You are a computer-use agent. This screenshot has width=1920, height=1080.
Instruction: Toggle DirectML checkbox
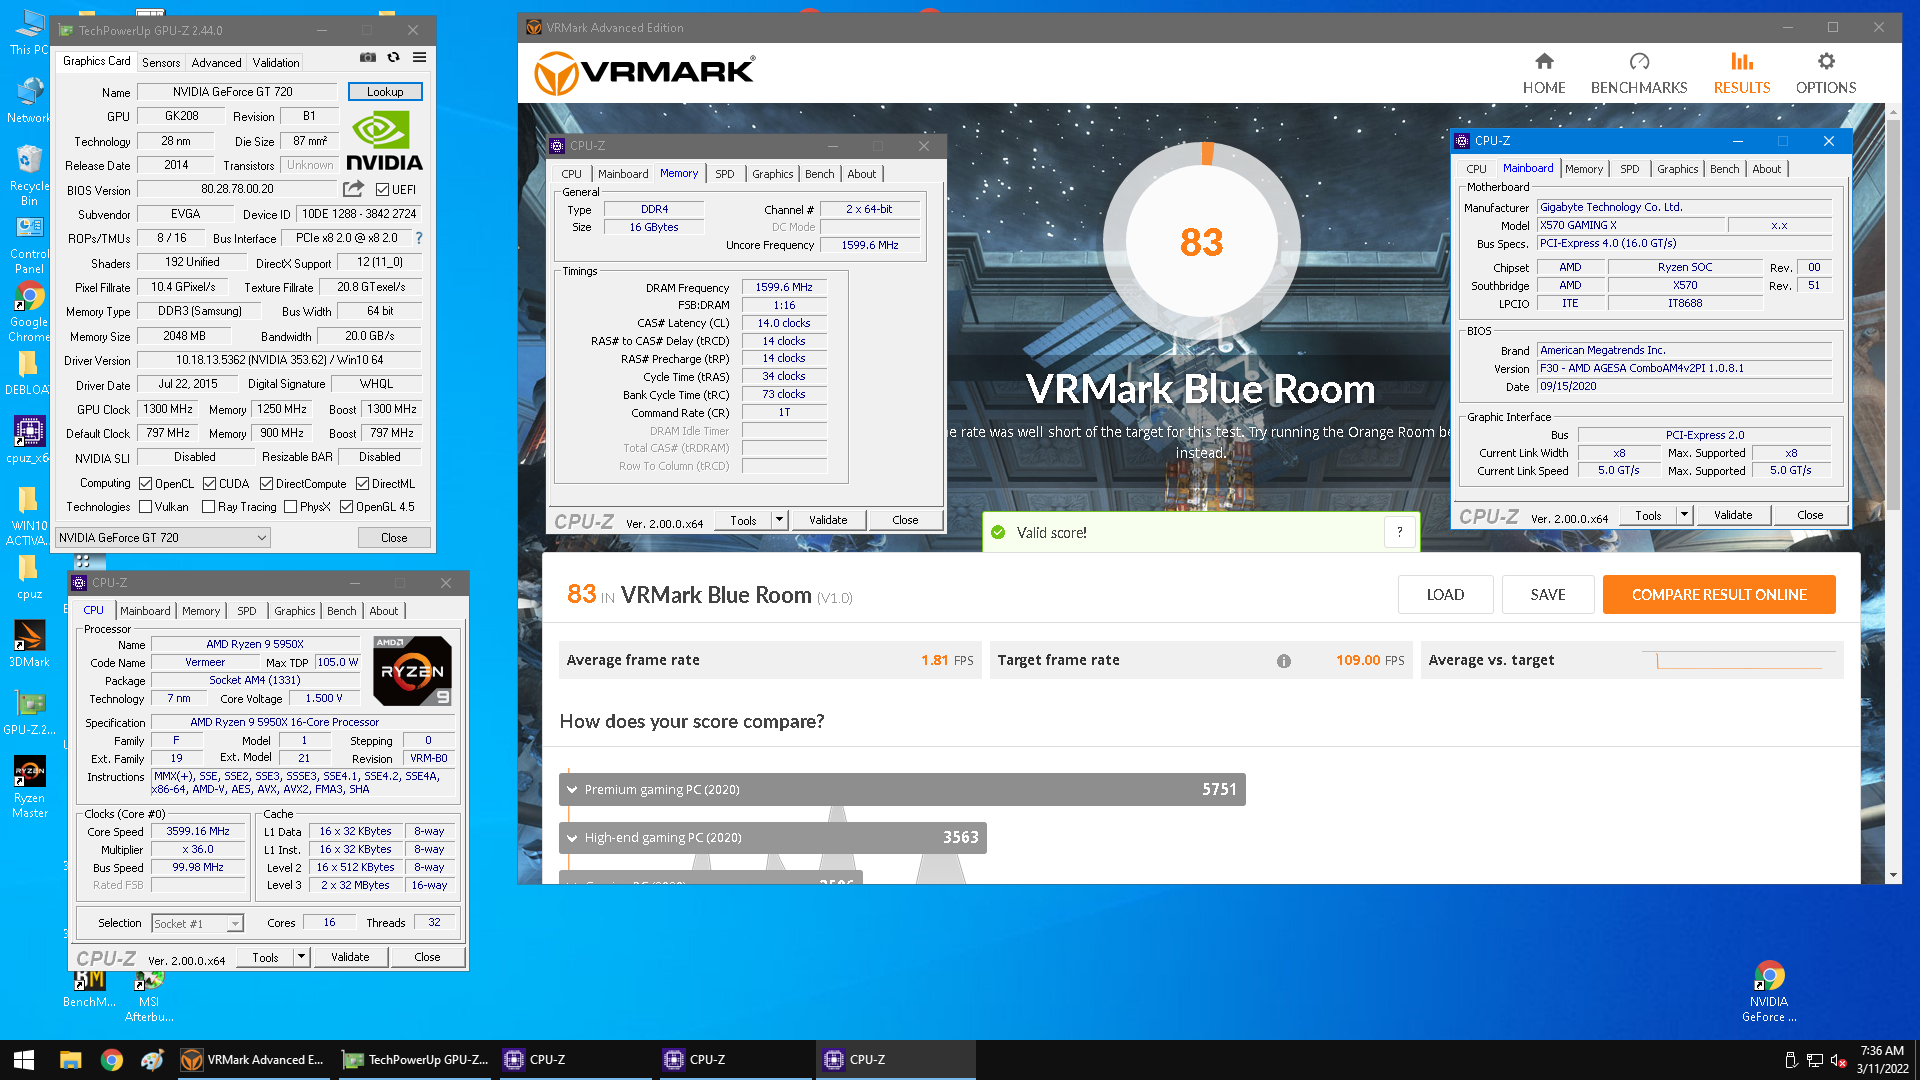pyautogui.click(x=363, y=484)
